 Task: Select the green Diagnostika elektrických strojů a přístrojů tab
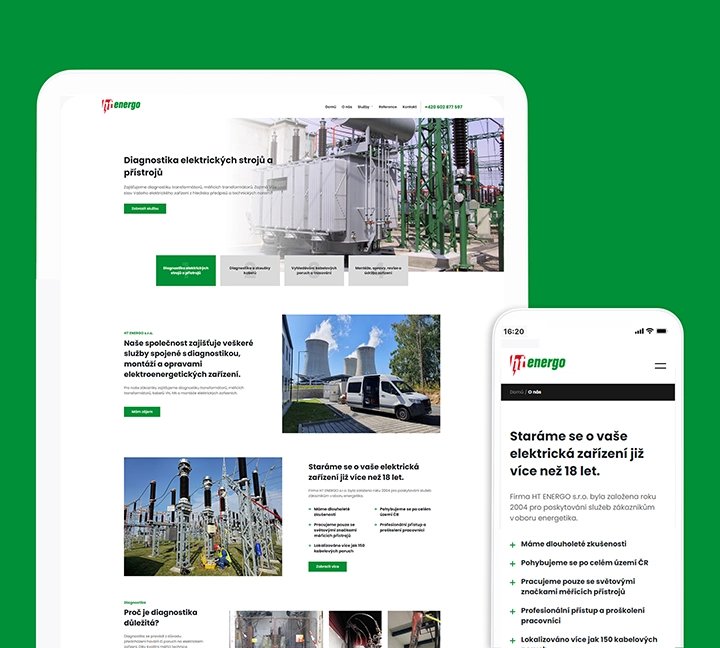(186, 270)
